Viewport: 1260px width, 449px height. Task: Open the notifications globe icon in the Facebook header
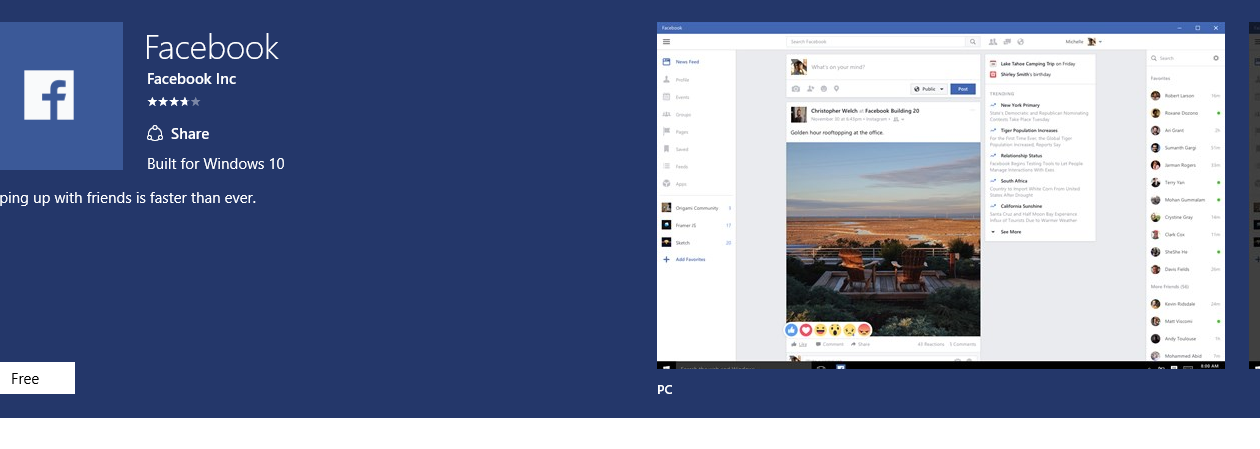tap(1020, 42)
